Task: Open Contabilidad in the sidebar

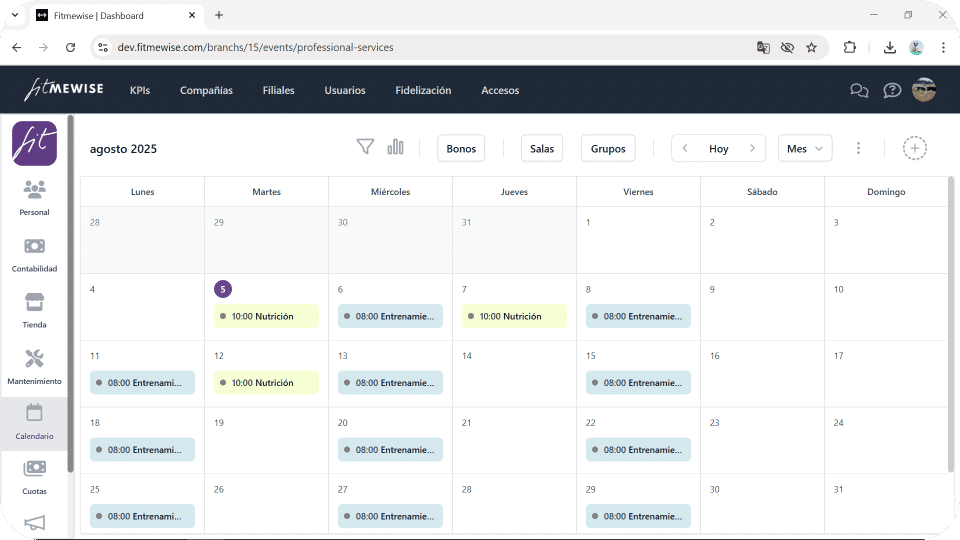Action: point(34,255)
